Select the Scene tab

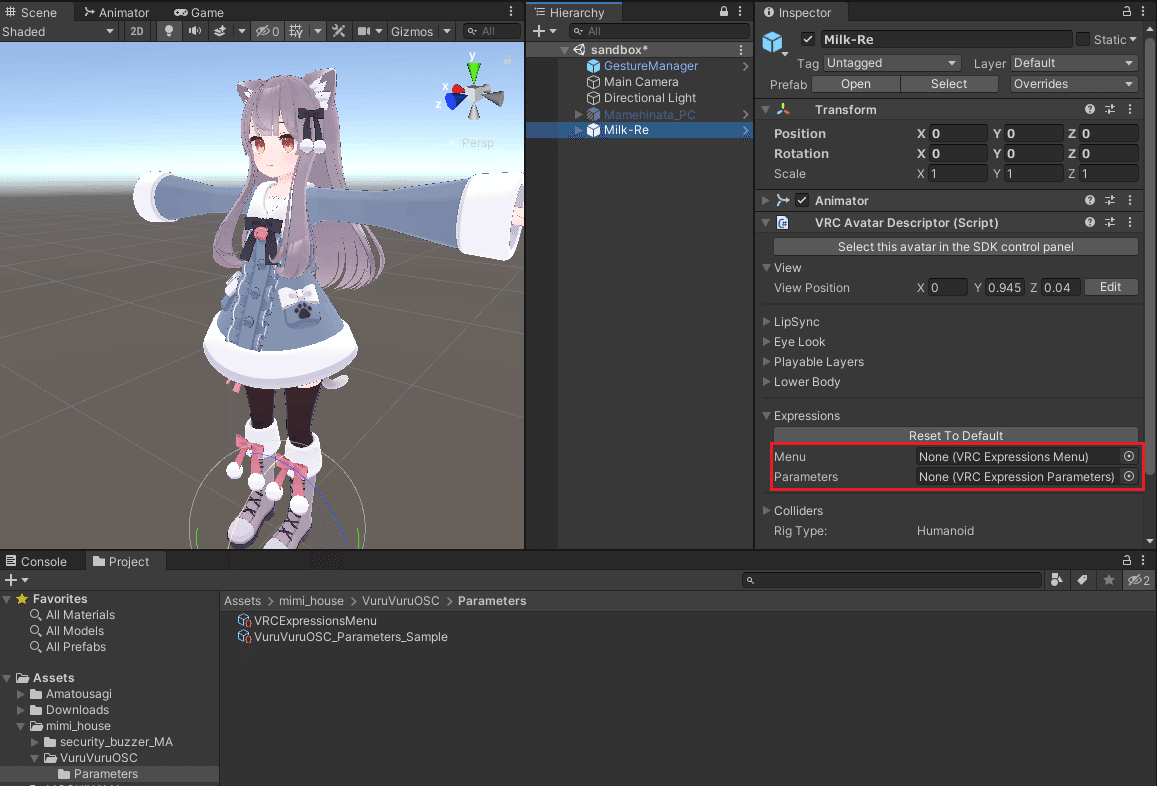[31, 12]
